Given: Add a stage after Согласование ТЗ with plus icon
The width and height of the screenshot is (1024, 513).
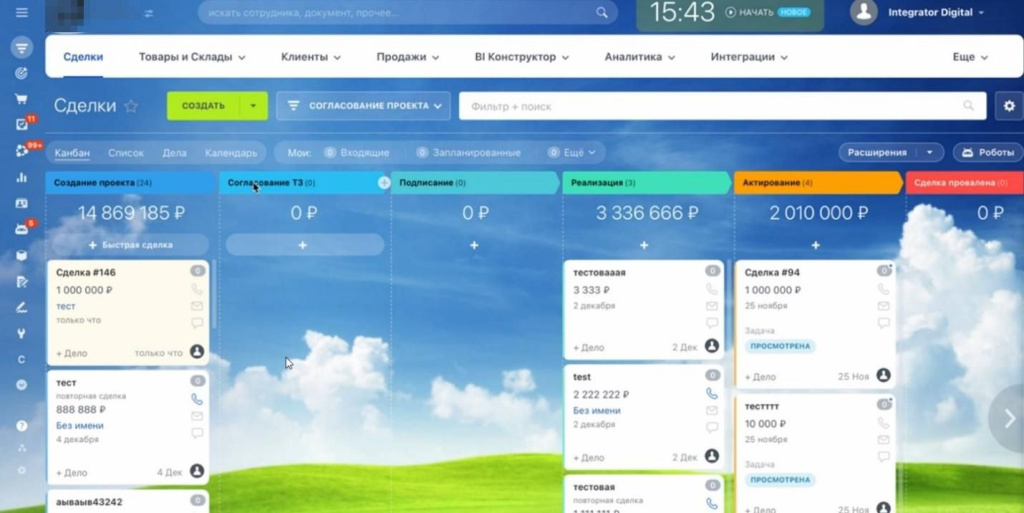Looking at the screenshot, I should pos(384,183).
